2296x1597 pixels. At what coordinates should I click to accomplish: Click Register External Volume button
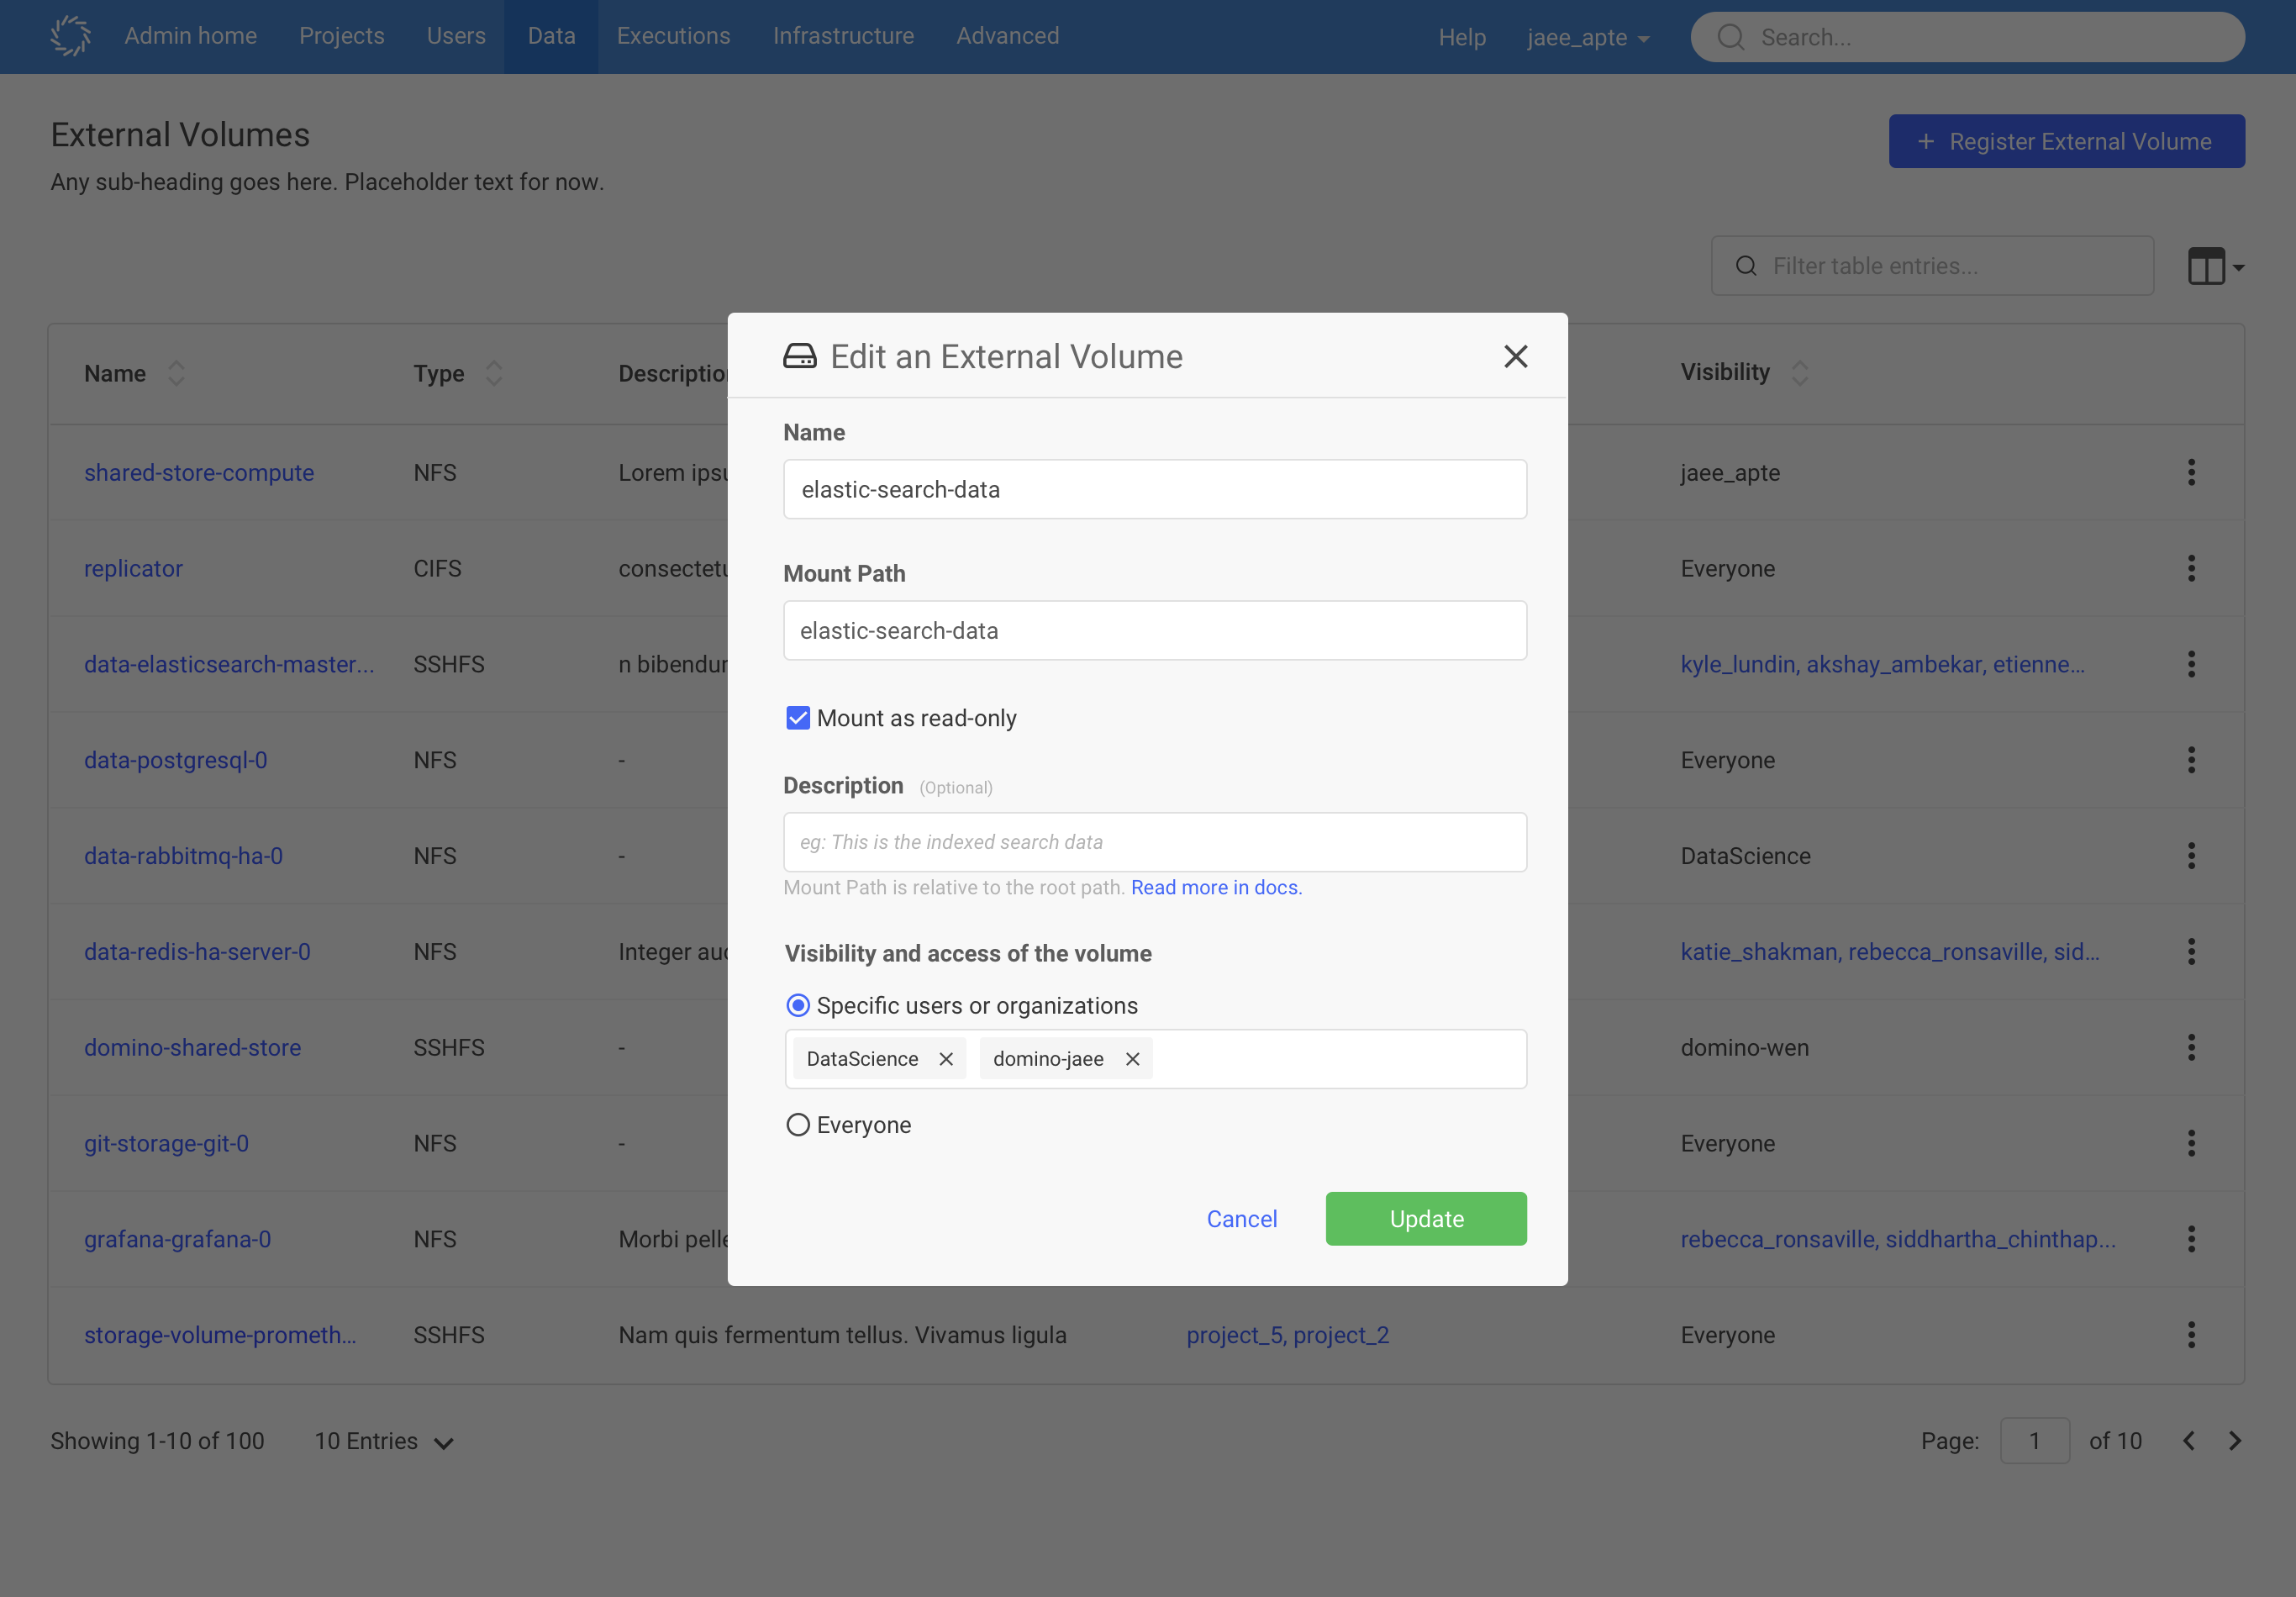[2066, 141]
